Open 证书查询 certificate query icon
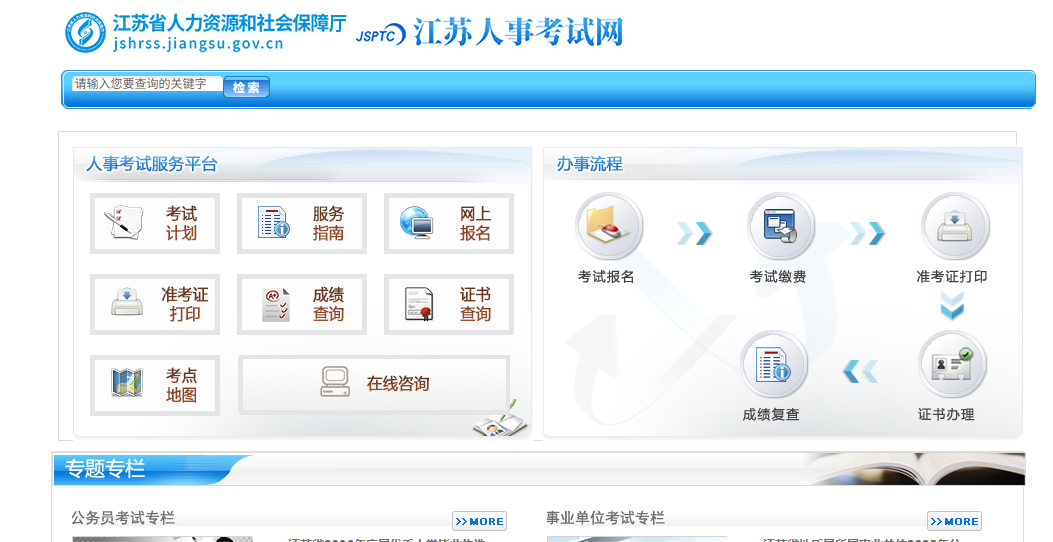Screen dimensions: 1053x542 420,304
